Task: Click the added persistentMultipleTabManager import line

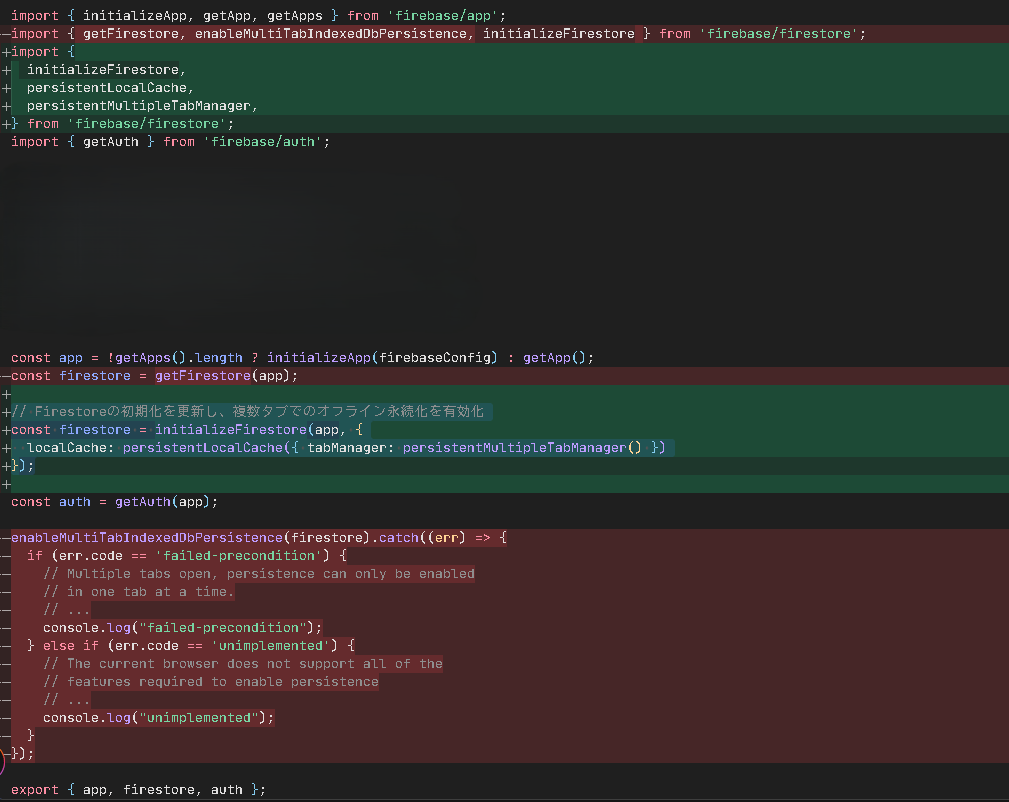Action: pyautogui.click(x=142, y=106)
